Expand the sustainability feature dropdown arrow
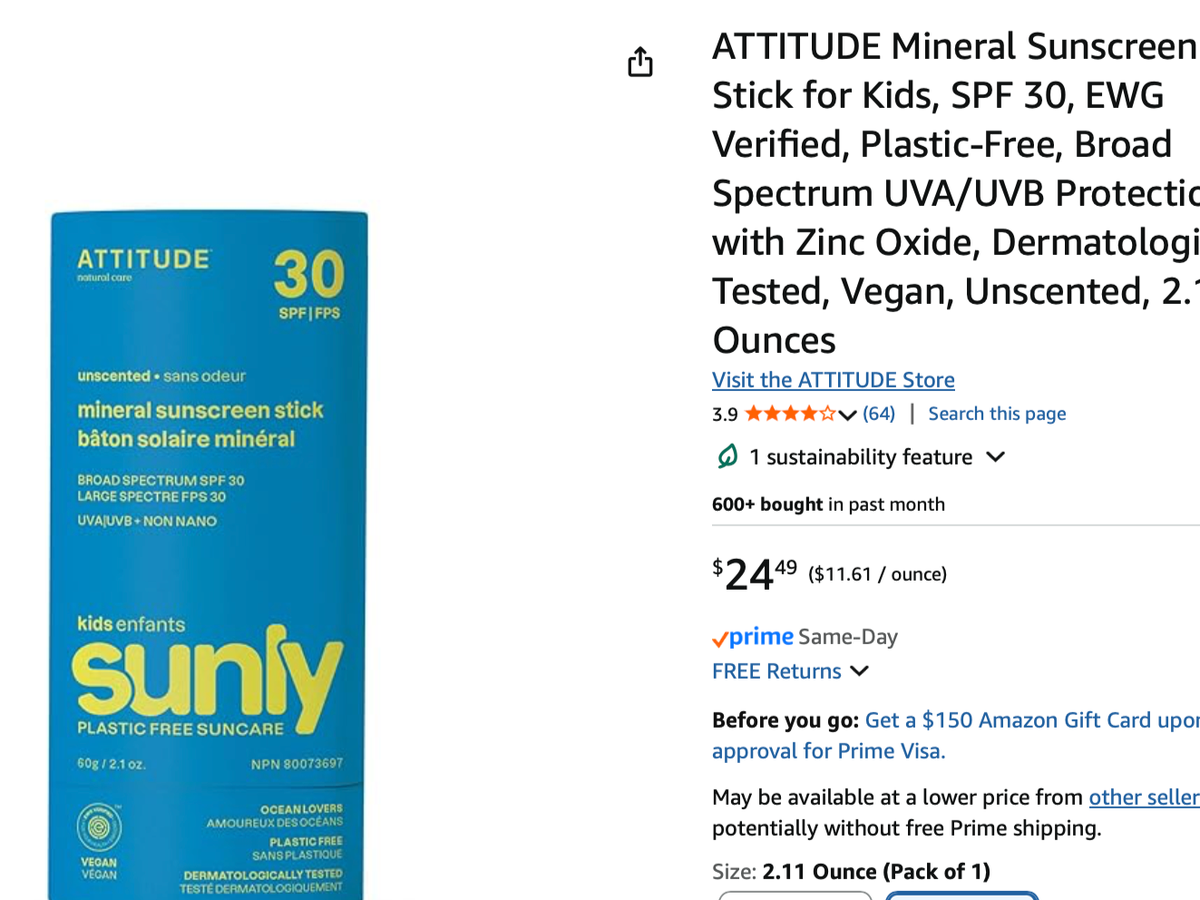This screenshot has width=1200, height=900. [995, 457]
